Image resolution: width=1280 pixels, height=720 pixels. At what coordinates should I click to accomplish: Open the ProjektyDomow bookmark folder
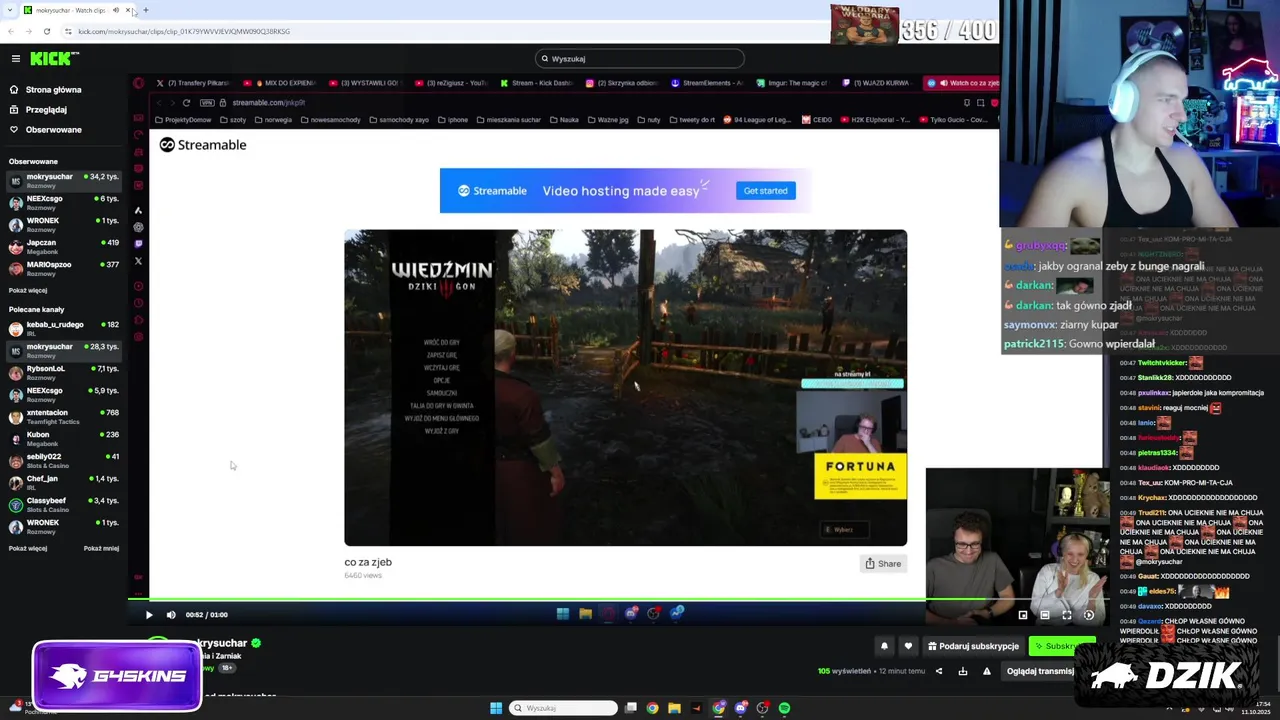[x=183, y=120]
